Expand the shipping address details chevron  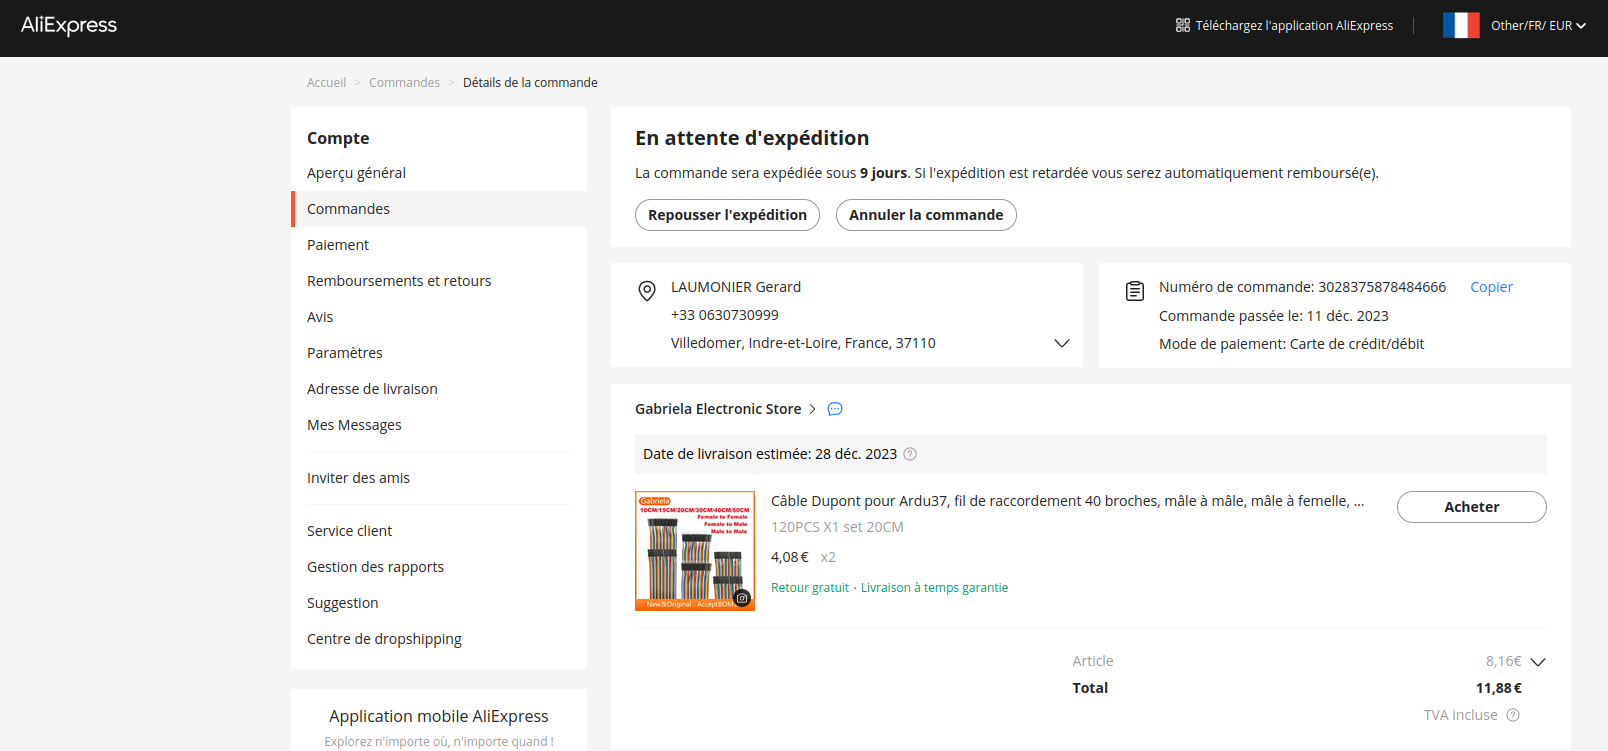pos(1061,343)
